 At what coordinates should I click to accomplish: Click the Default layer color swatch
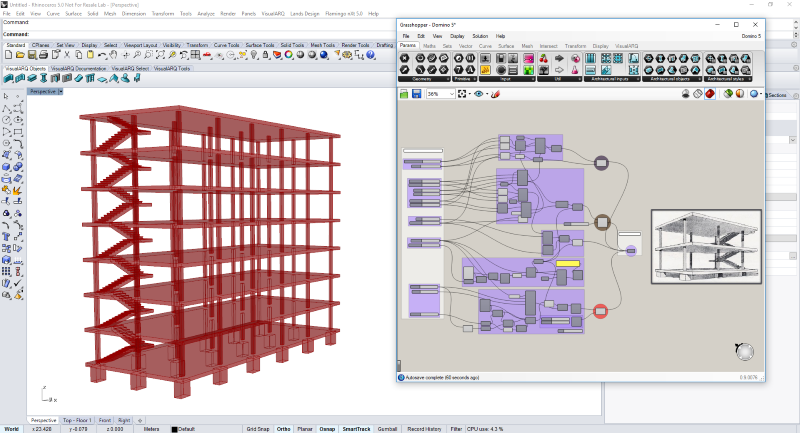pyautogui.click(x=174, y=429)
